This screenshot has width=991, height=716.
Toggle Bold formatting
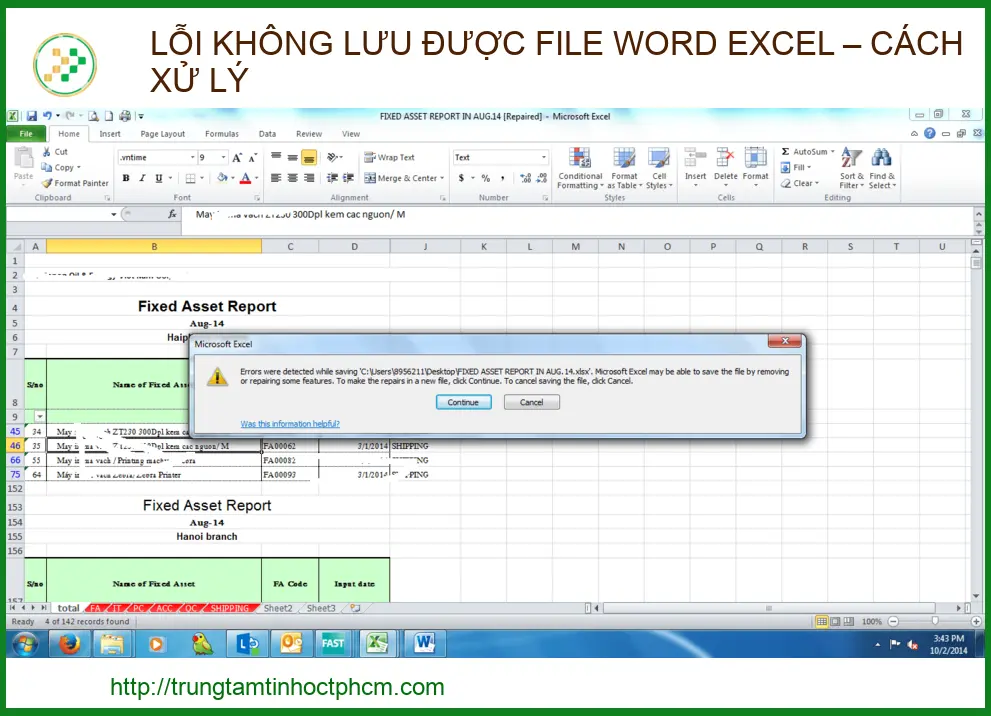click(x=126, y=178)
